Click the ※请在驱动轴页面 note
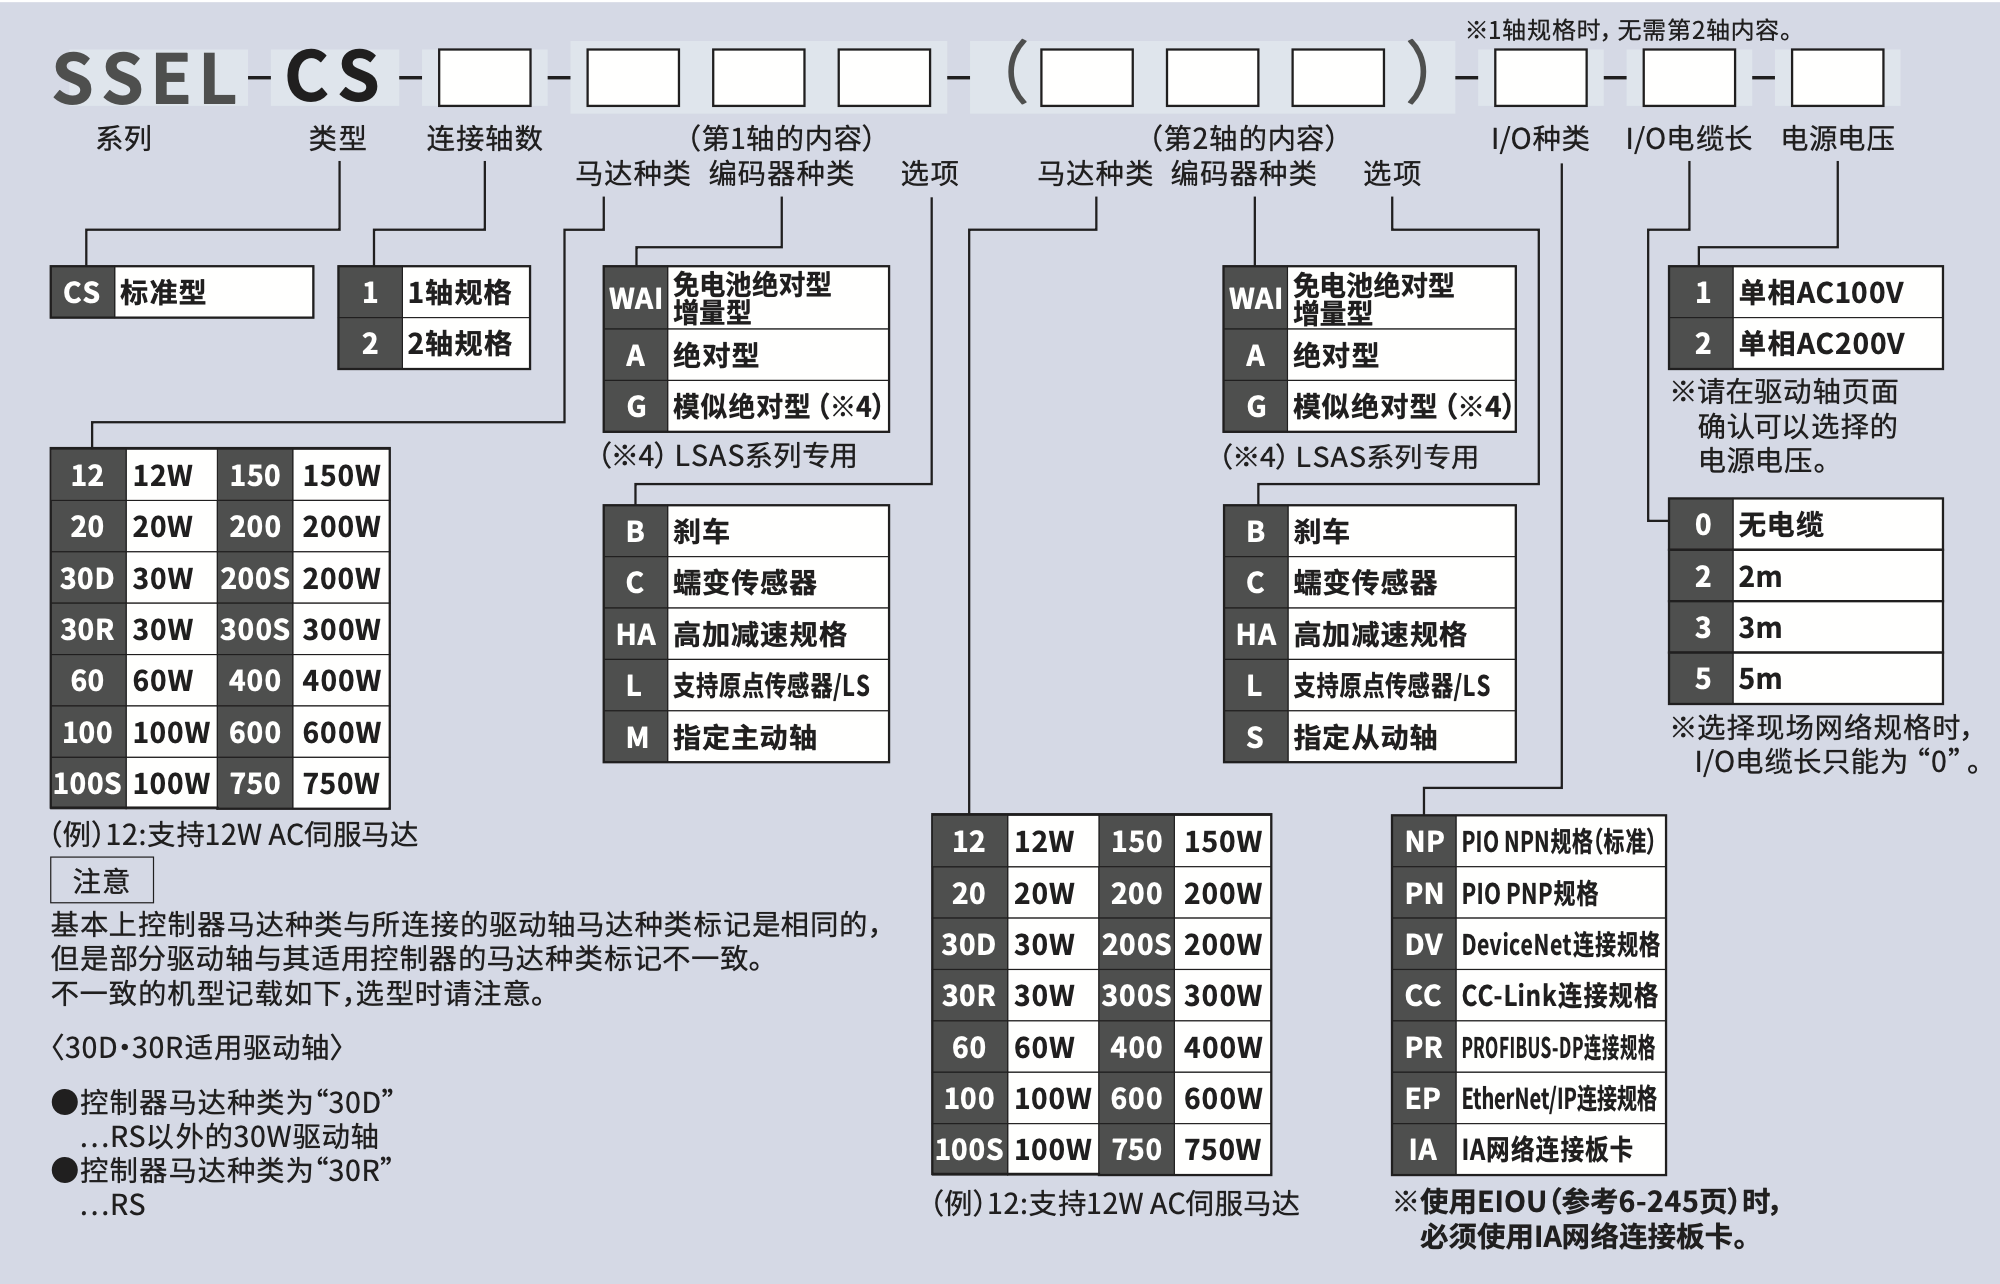 (x=1784, y=391)
